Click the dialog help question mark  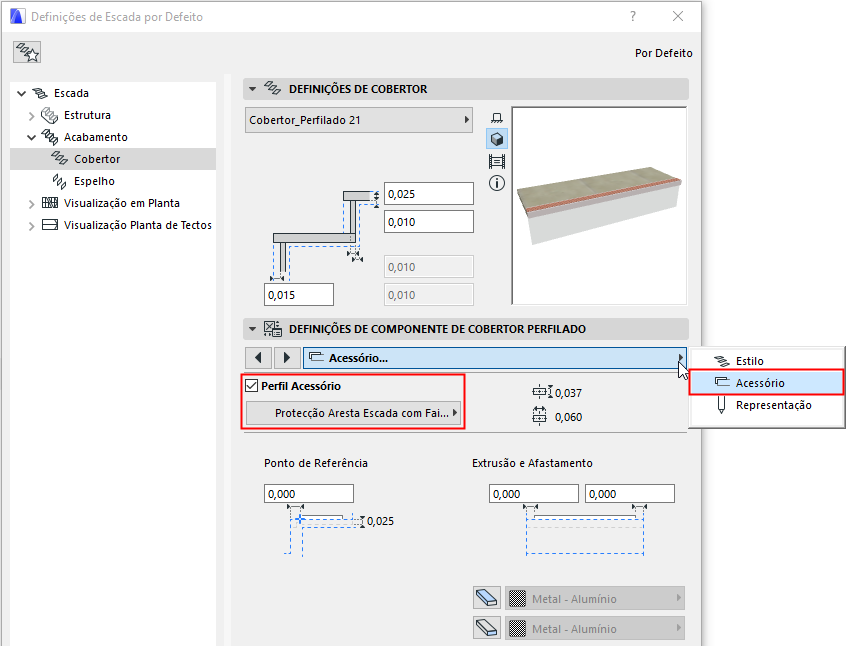point(633,16)
